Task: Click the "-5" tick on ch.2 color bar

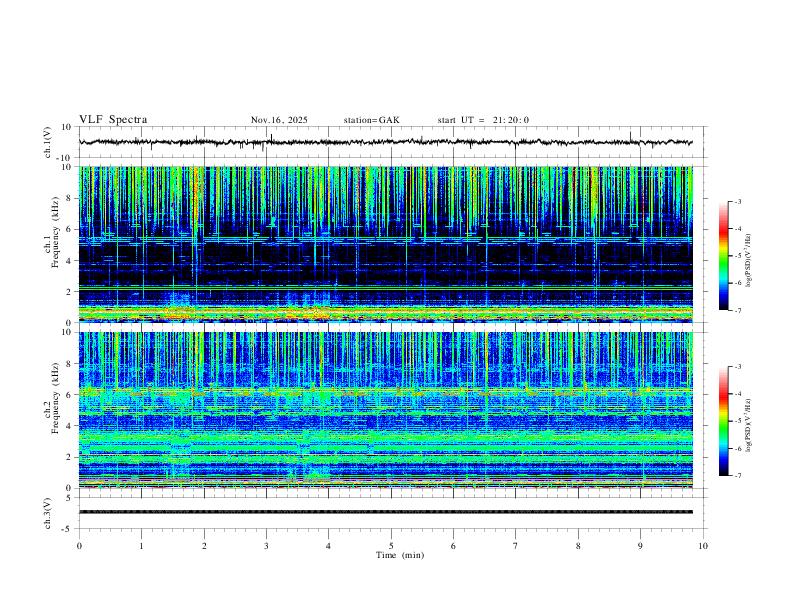Action: click(737, 421)
